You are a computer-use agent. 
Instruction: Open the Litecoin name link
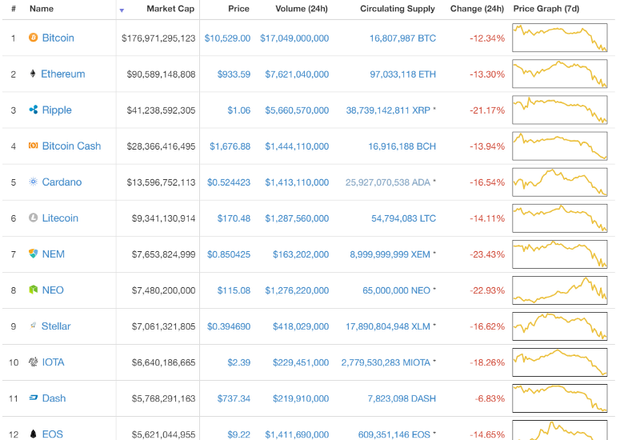coord(60,218)
